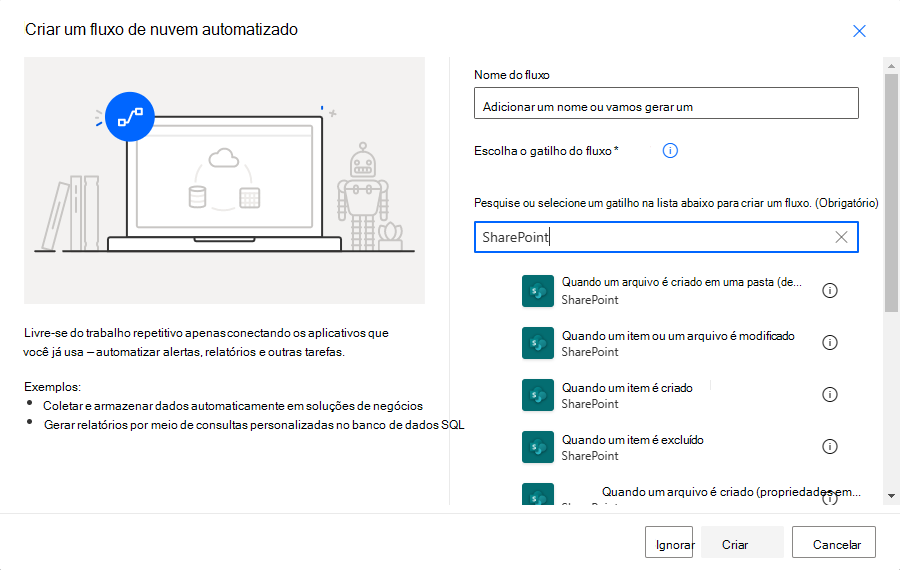Click the vertical scrollbar thumb
The width and height of the screenshot is (900, 571).
891,193
